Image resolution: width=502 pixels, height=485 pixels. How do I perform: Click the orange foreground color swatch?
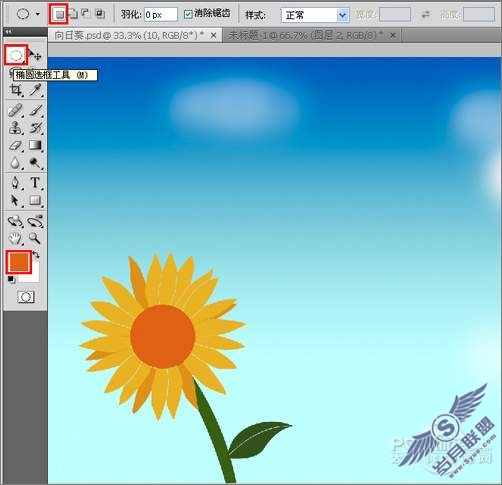pos(19,262)
